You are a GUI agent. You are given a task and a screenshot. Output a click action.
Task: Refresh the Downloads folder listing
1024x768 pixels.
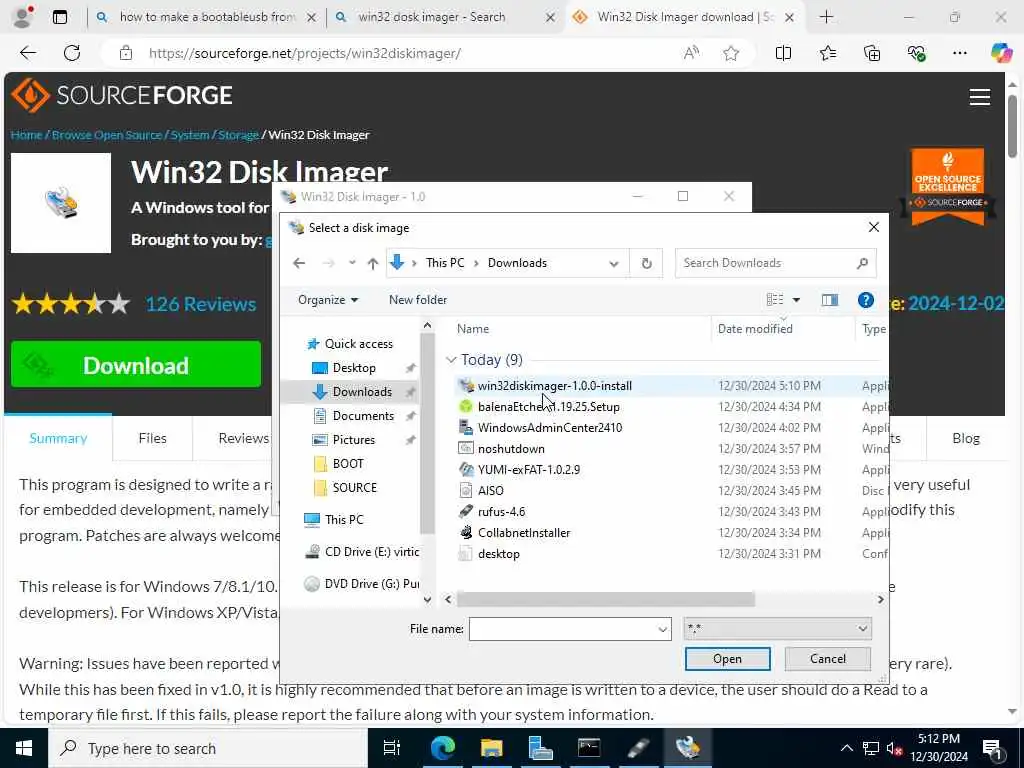point(647,263)
